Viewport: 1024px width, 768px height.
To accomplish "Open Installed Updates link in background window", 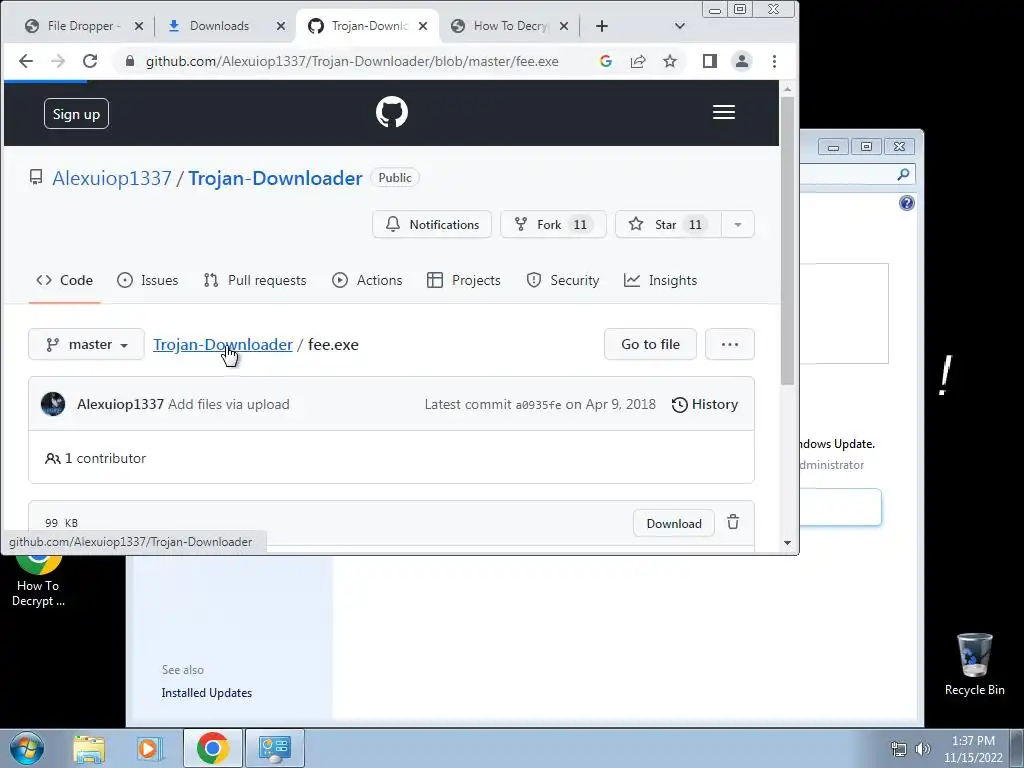I will tap(206, 693).
